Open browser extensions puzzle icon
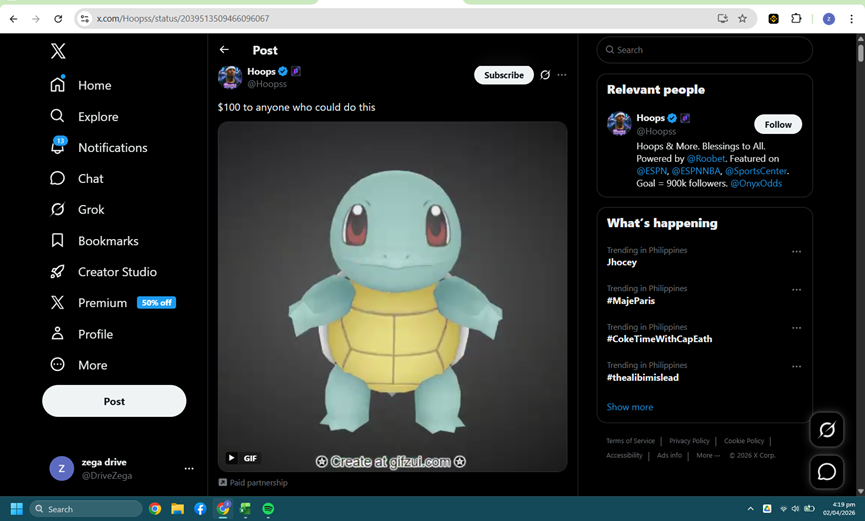 (x=795, y=19)
